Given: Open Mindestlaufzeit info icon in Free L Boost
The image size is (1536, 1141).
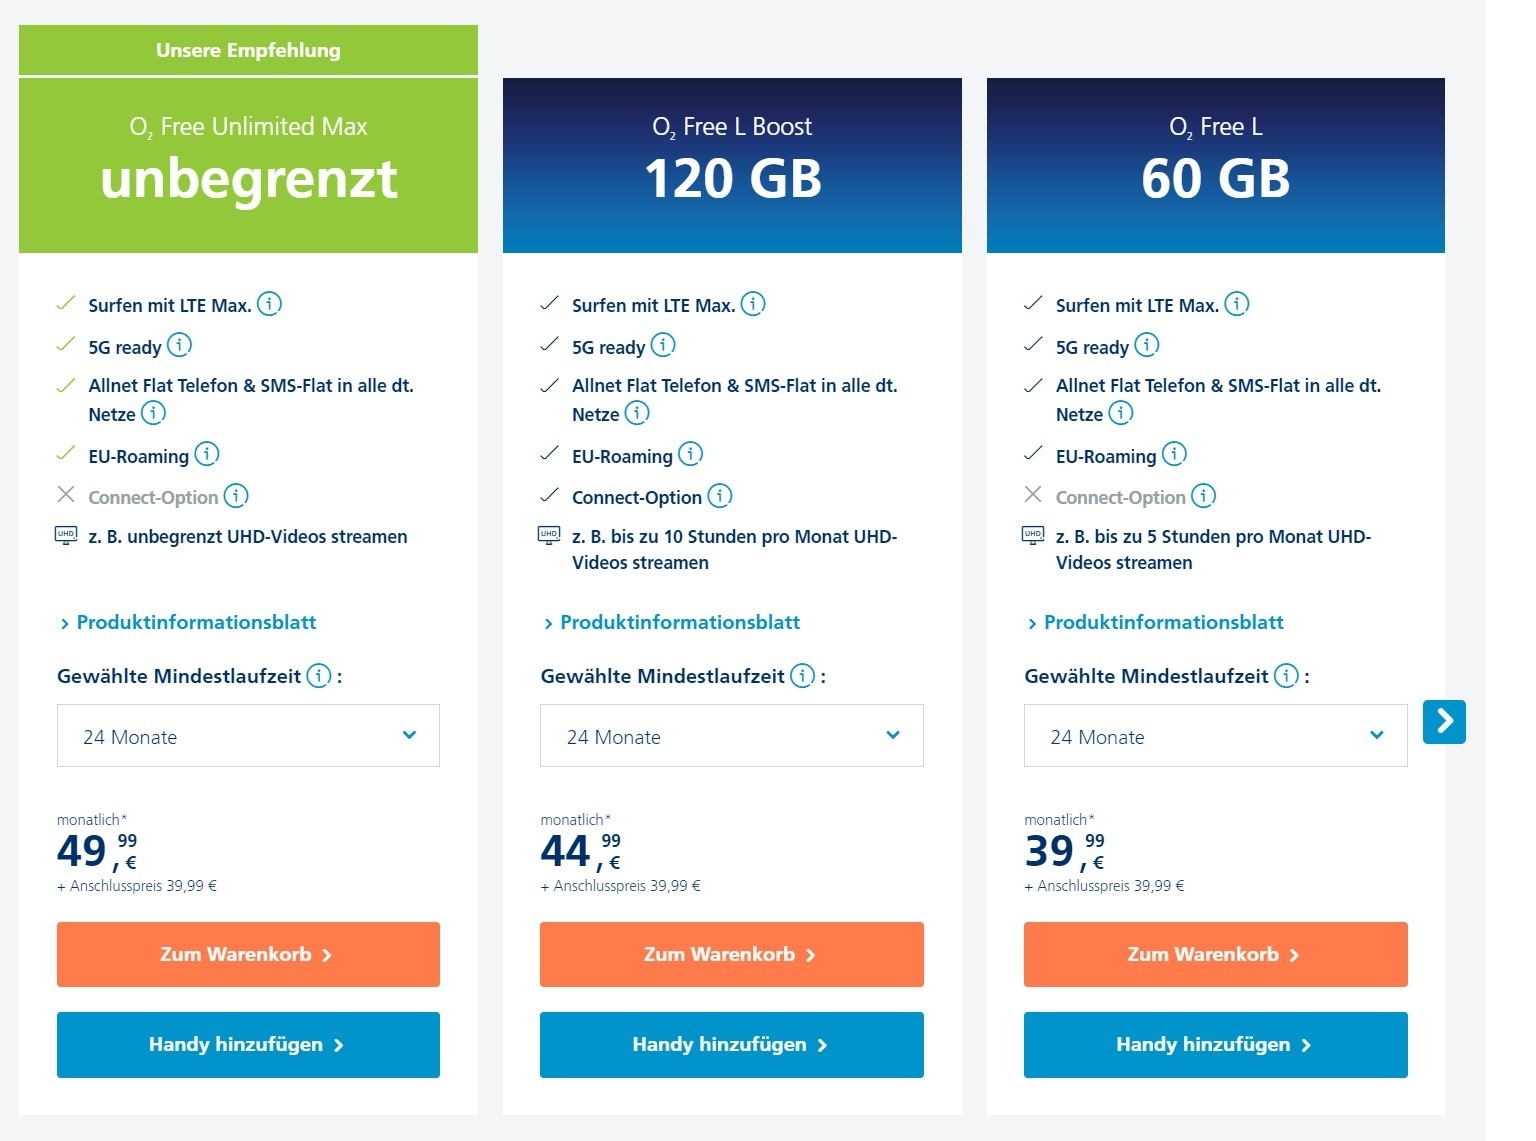Looking at the screenshot, I should coord(802,675).
